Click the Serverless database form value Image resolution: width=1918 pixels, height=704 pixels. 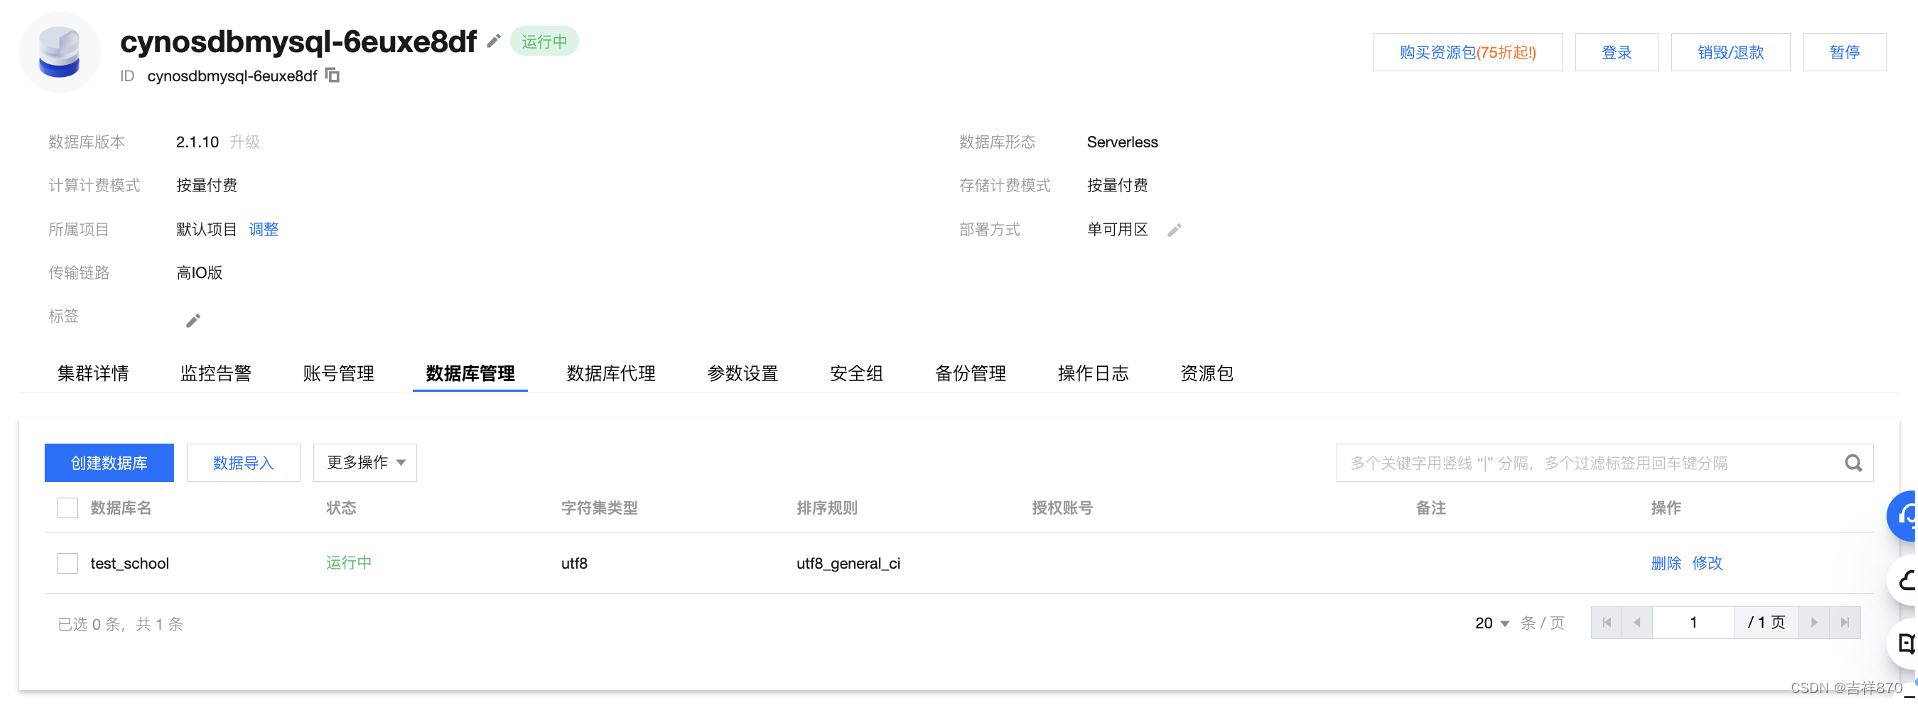[1122, 142]
